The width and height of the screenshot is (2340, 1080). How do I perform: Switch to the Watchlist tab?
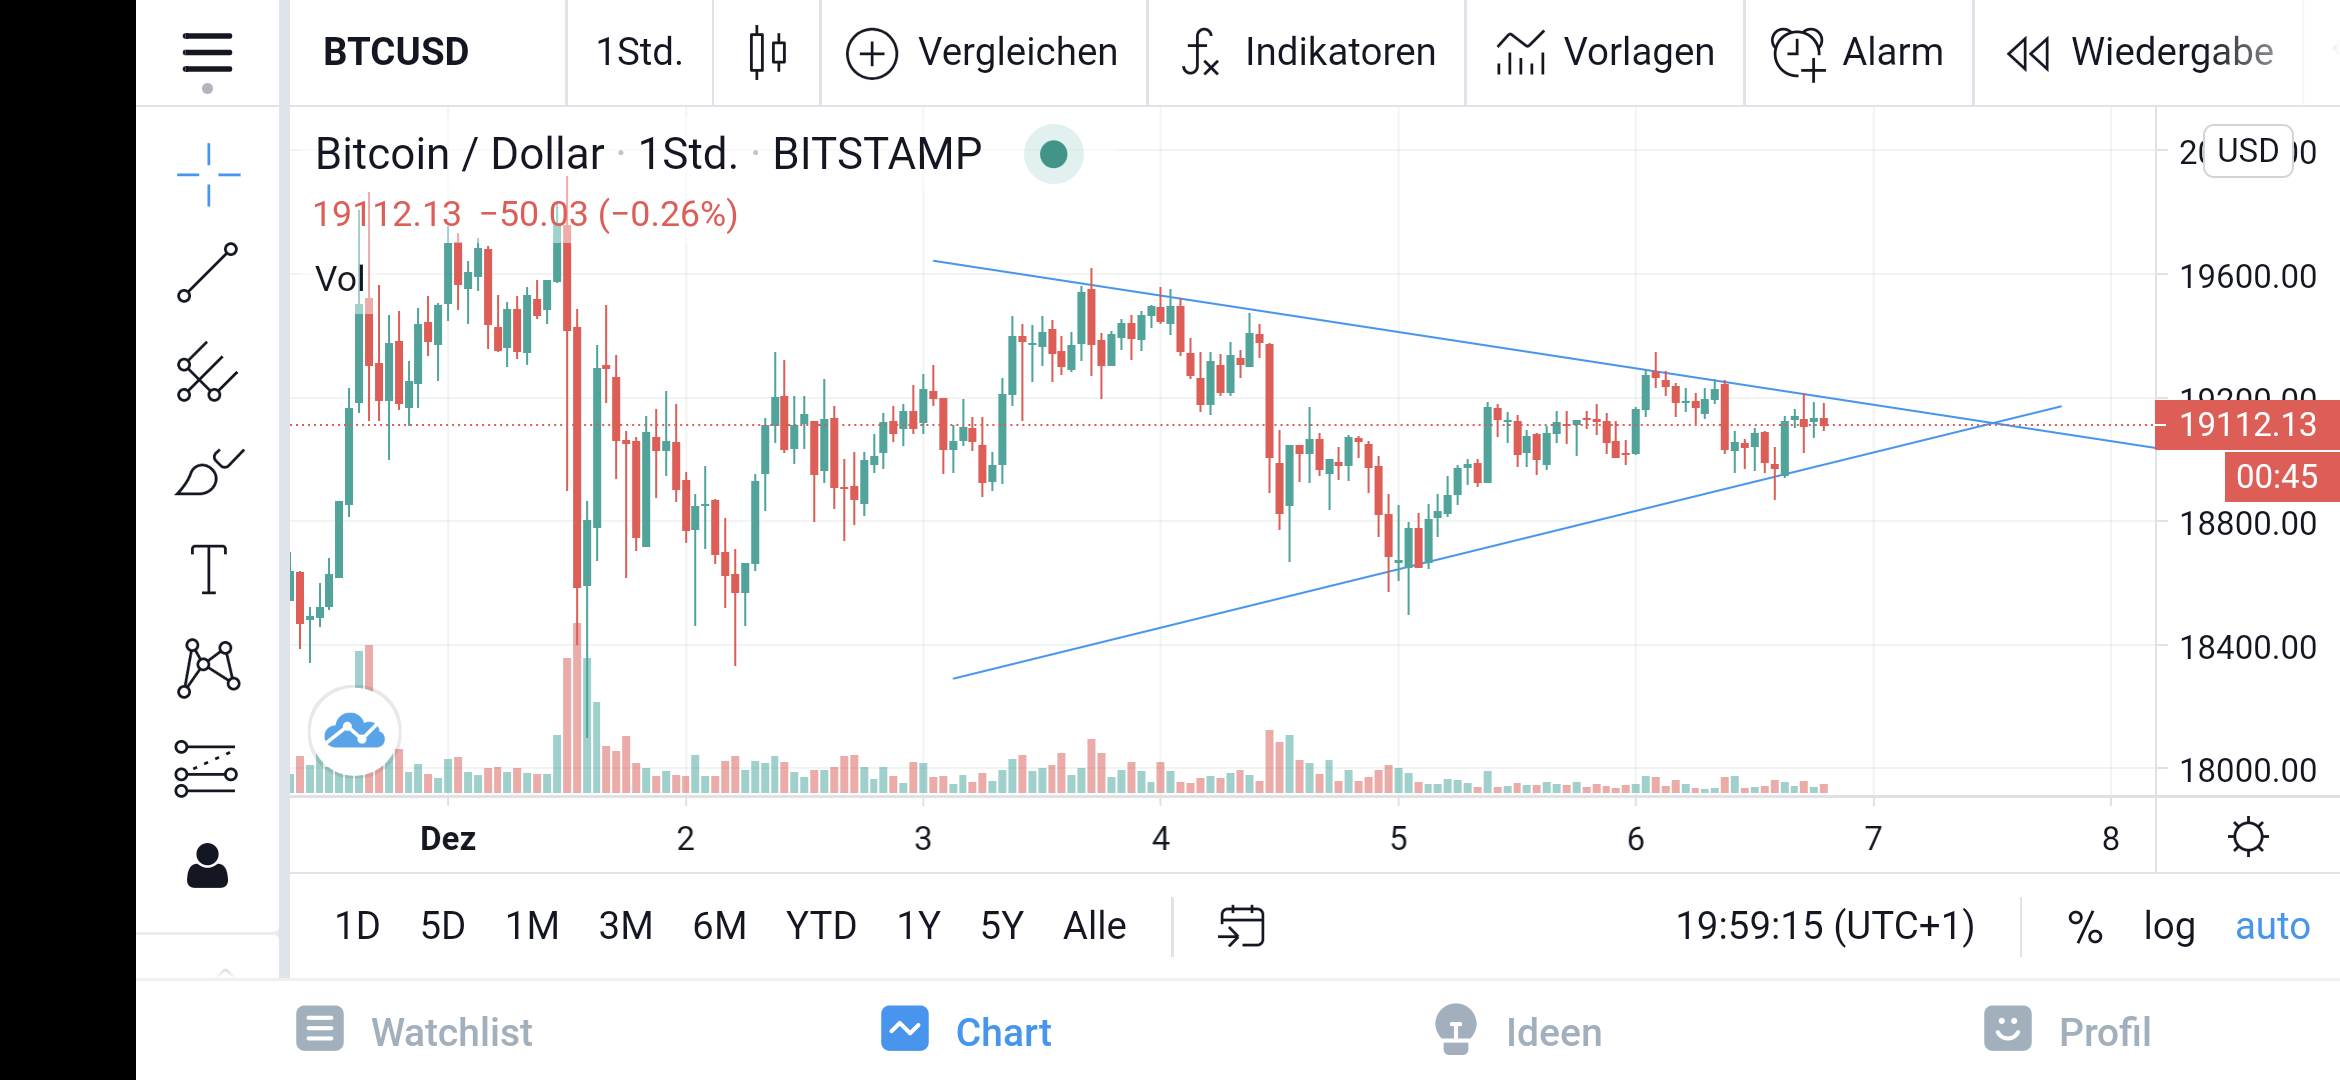(x=413, y=1030)
